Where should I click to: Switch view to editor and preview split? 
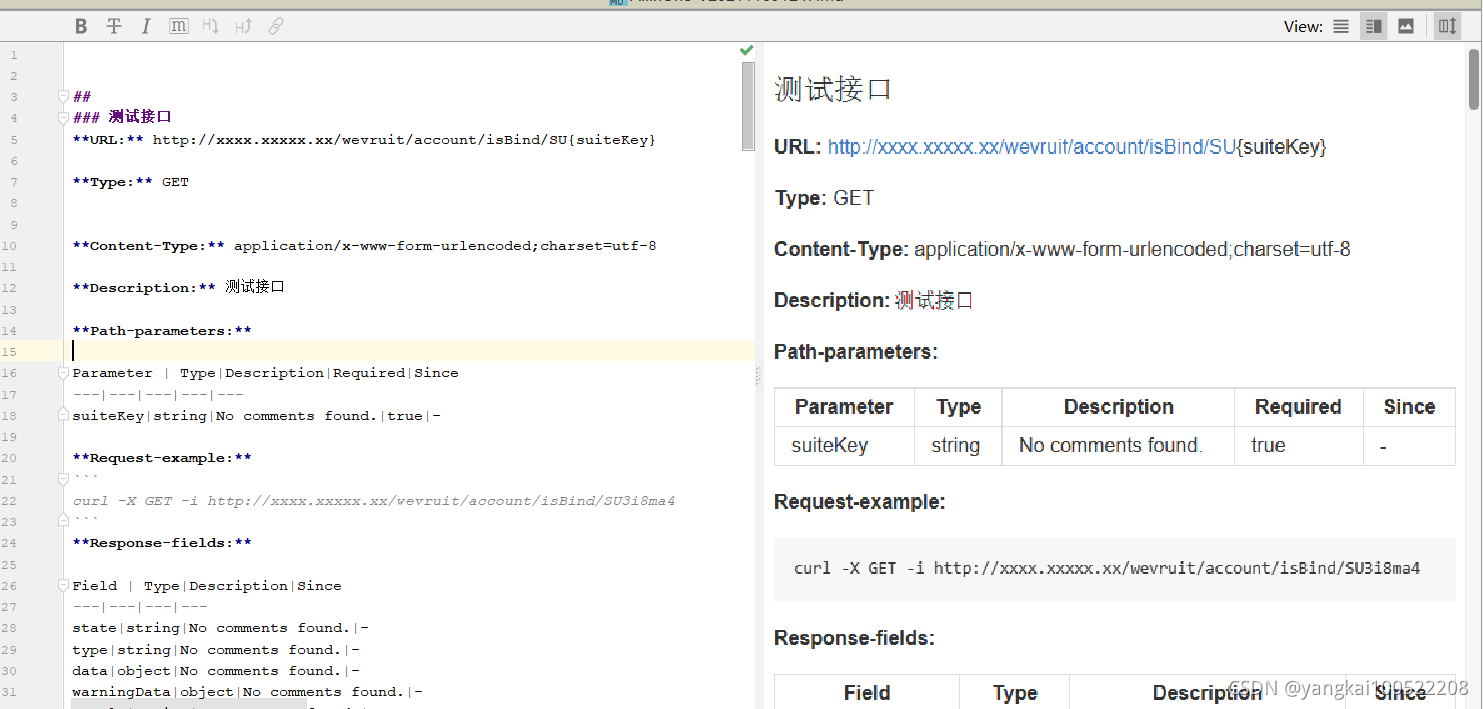pos(1373,26)
